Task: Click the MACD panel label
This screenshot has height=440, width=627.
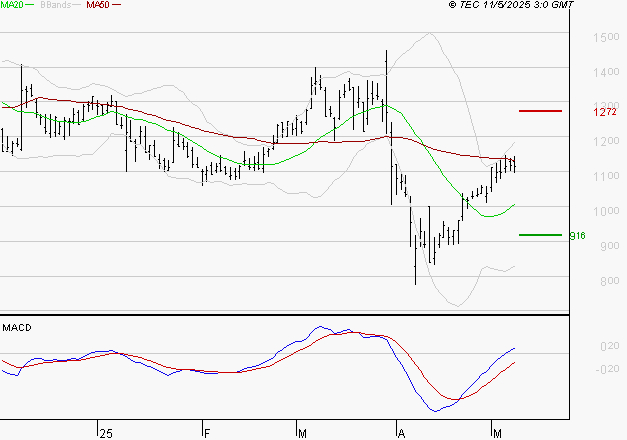Action: [17, 328]
